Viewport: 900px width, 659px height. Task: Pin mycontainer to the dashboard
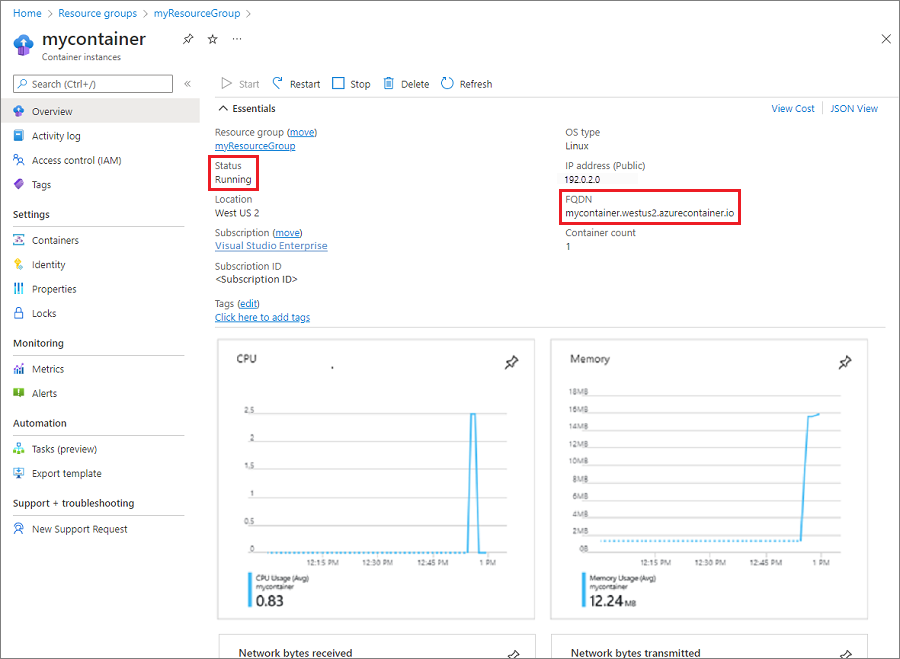pos(187,40)
